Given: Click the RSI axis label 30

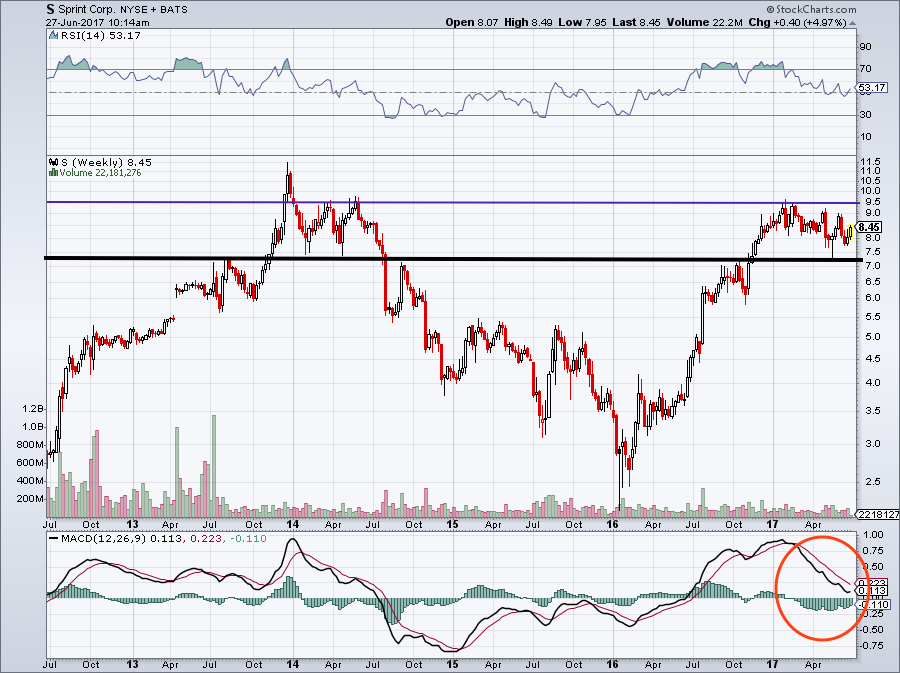Looking at the screenshot, I should coord(865,115).
